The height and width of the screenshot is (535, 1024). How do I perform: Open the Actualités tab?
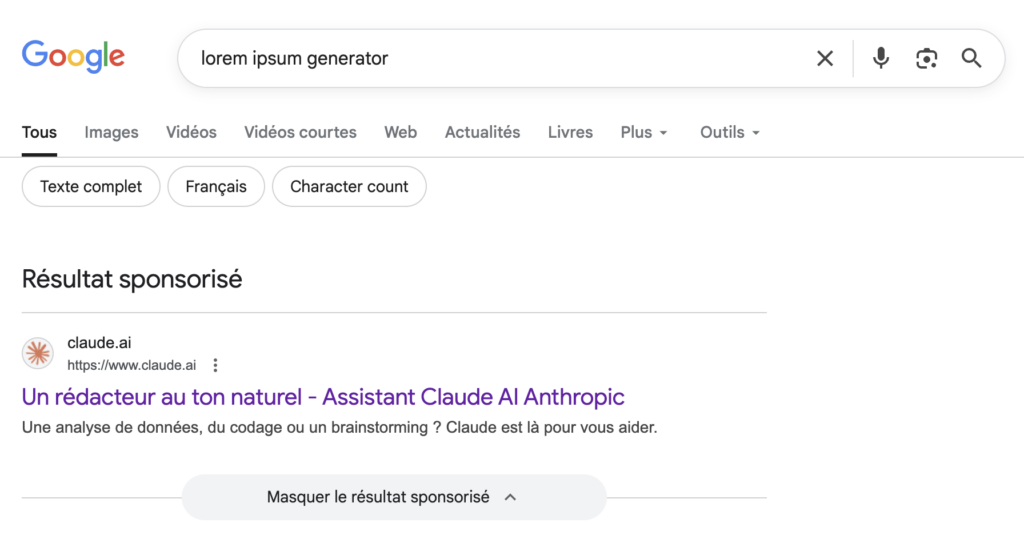click(x=482, y=133)
